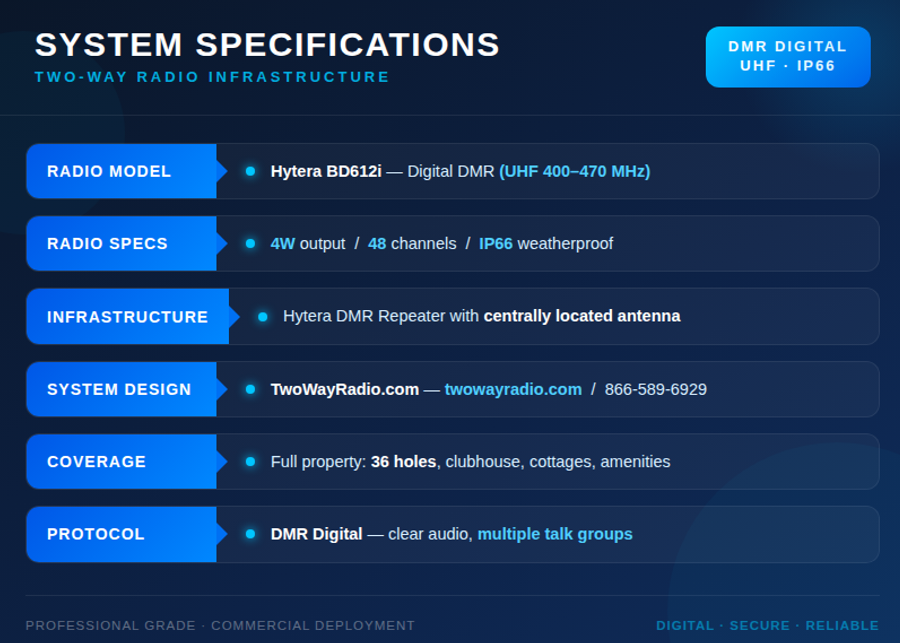
Task: Select the Digital DMR text in the RADIO MODEL row
Action: 451,171
